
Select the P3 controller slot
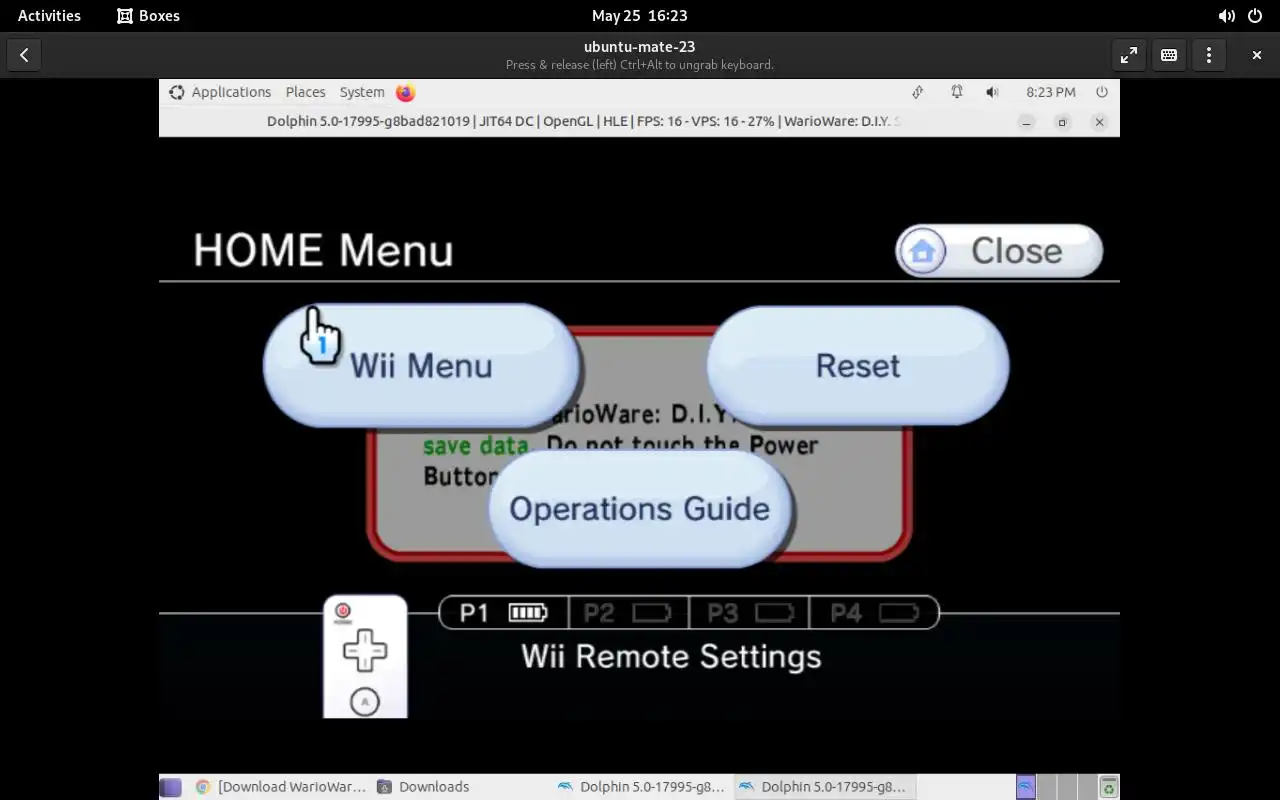pos(749,612)
